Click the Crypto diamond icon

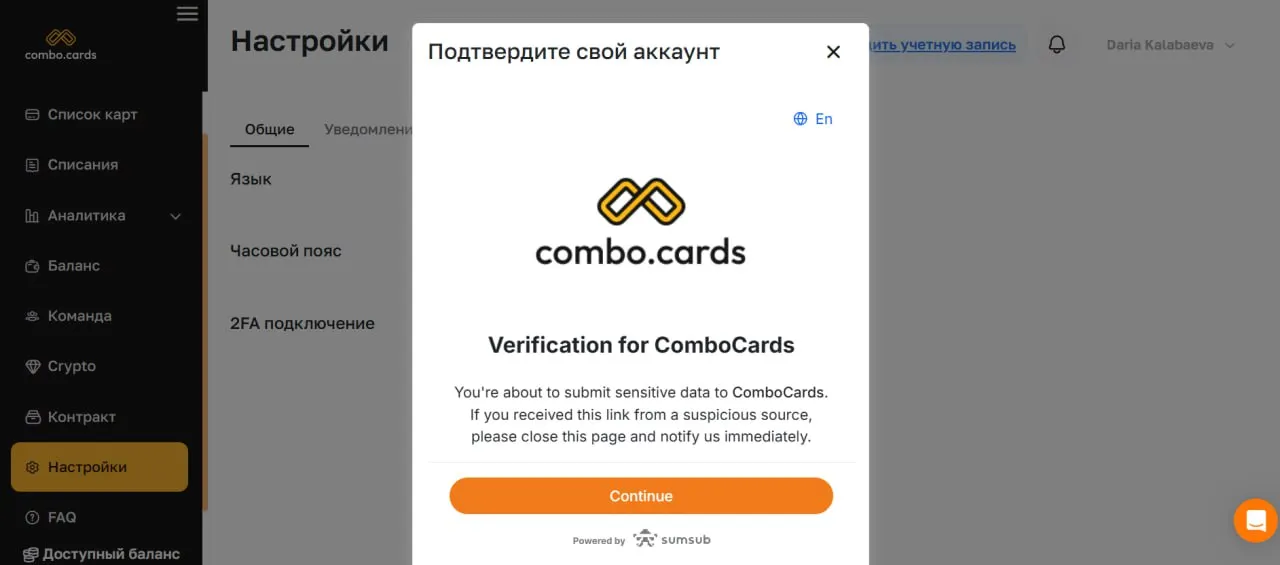point(32,367)
